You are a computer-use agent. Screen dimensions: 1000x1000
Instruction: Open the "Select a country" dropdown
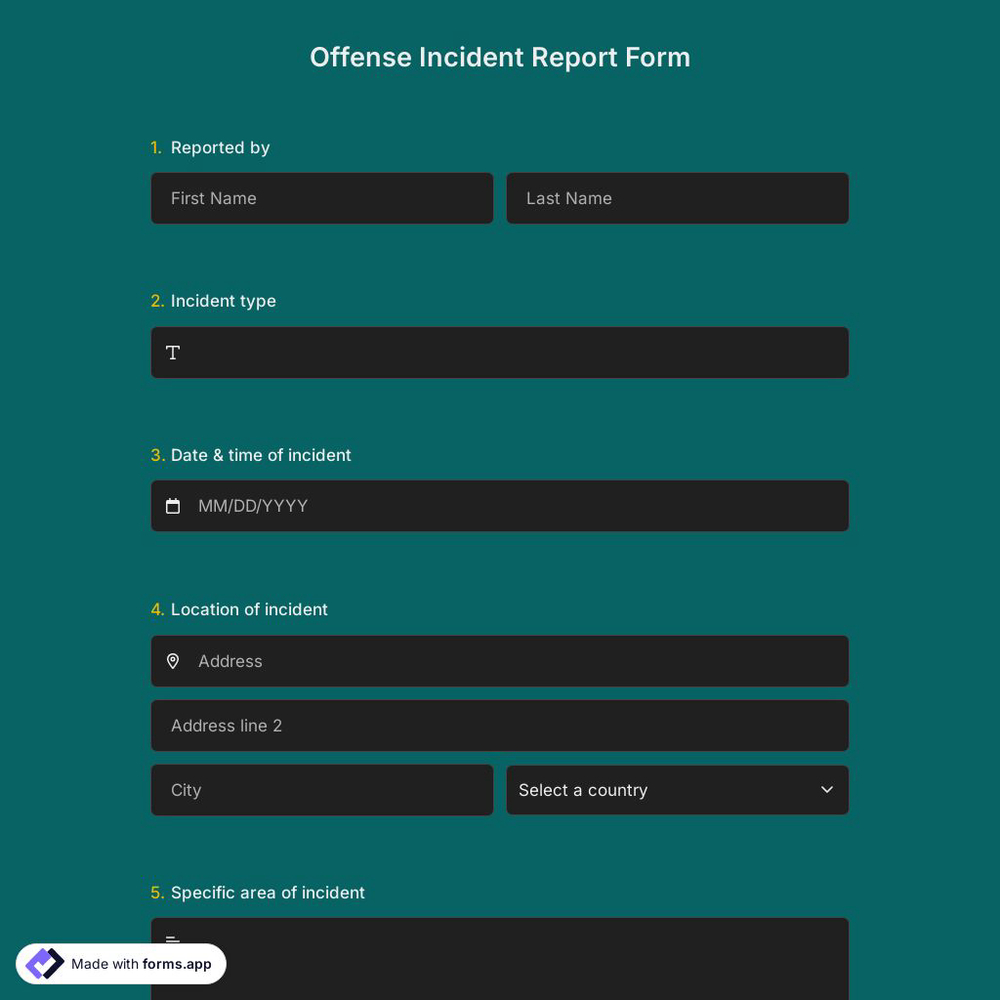[x=677, y=790]
